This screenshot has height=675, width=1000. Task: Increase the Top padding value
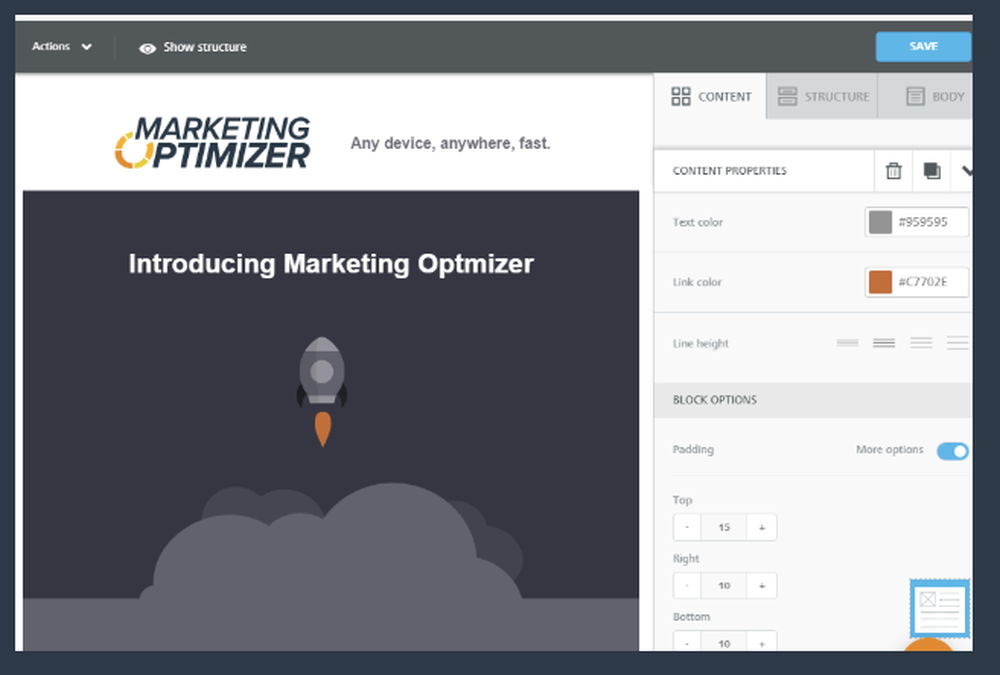pyautogui.click(x=761, y=528)
